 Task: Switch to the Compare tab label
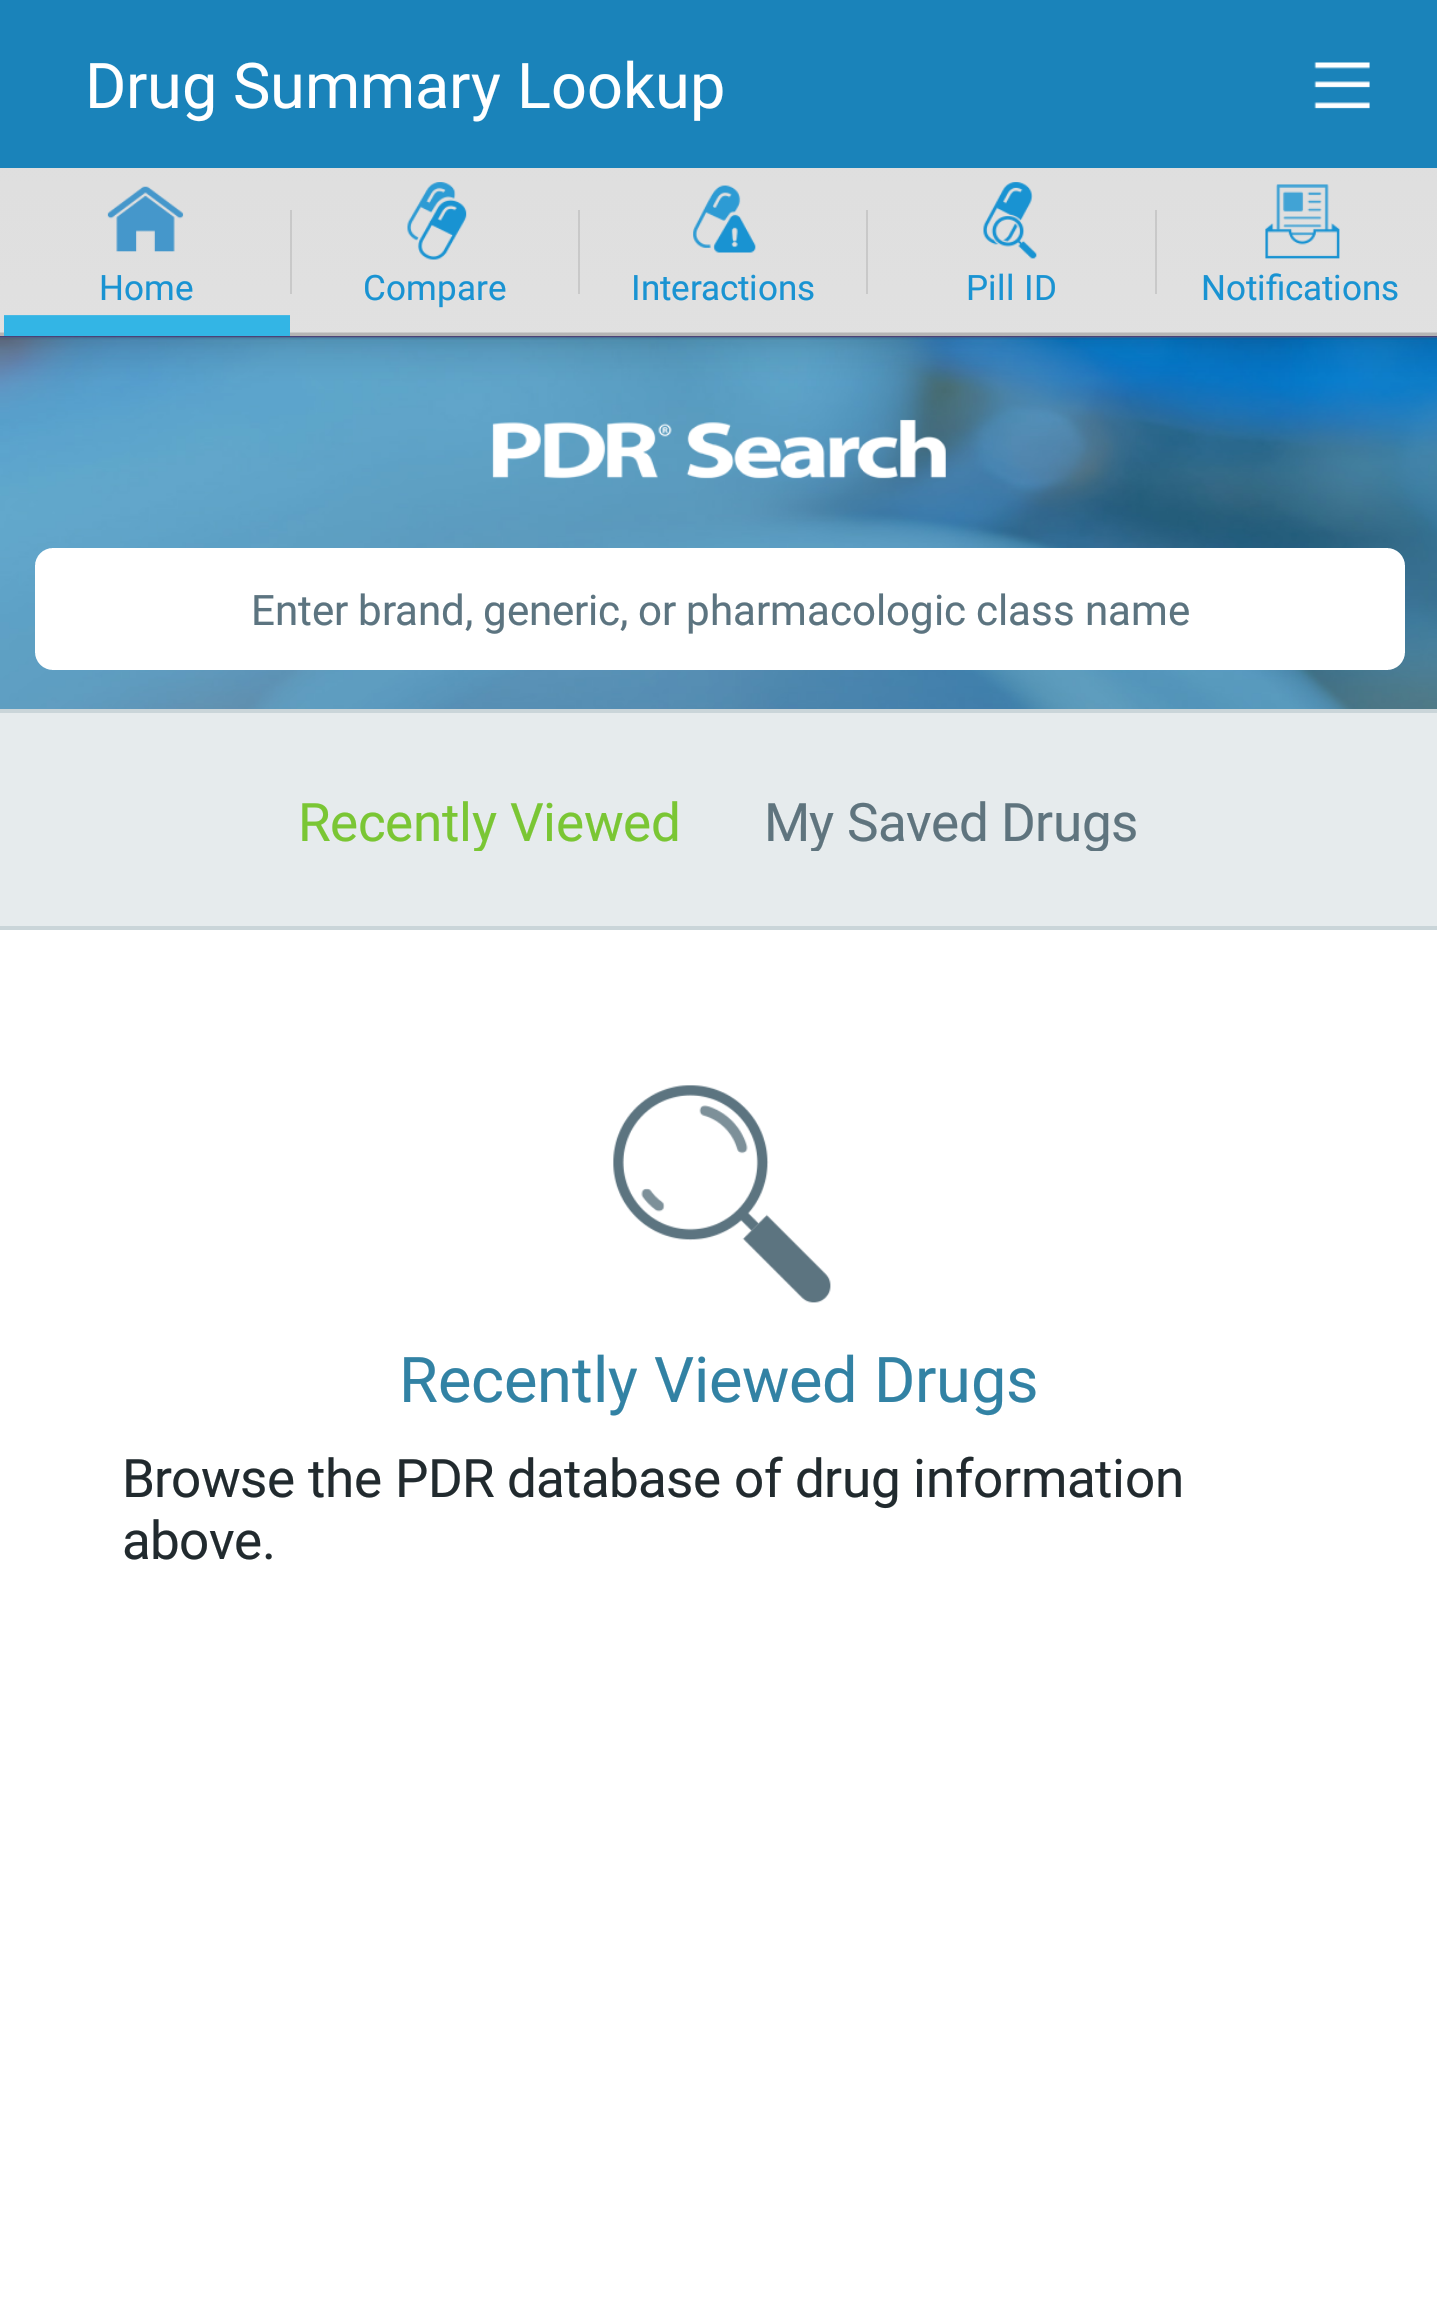tap(435, 289)
